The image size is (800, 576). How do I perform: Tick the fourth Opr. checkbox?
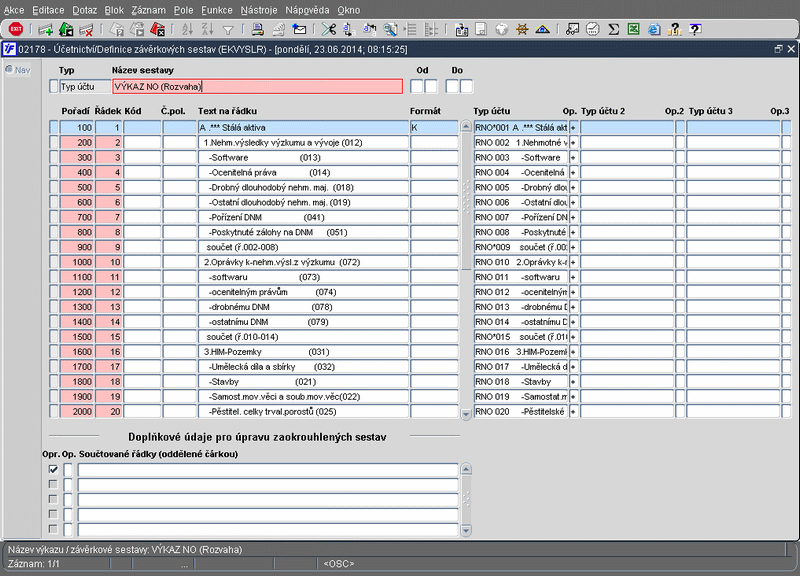[53, 514]
